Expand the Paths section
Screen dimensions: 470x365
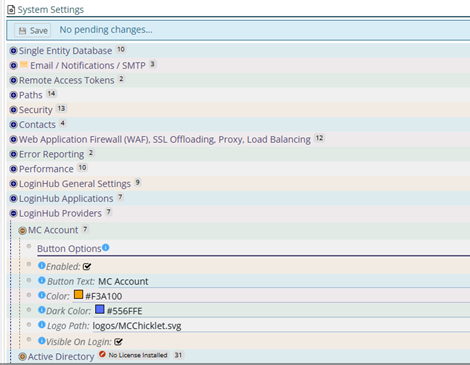tap(13, 95)
